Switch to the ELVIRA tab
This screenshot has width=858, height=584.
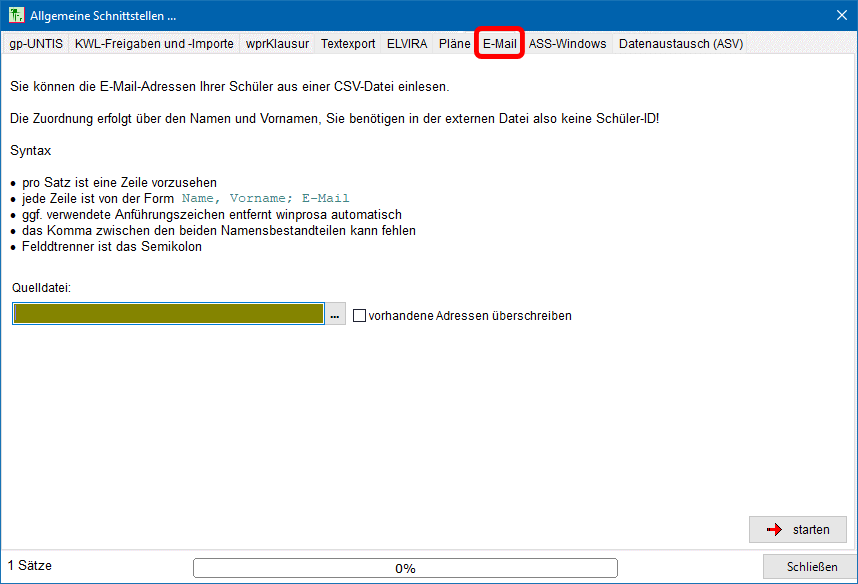[407, 44]
